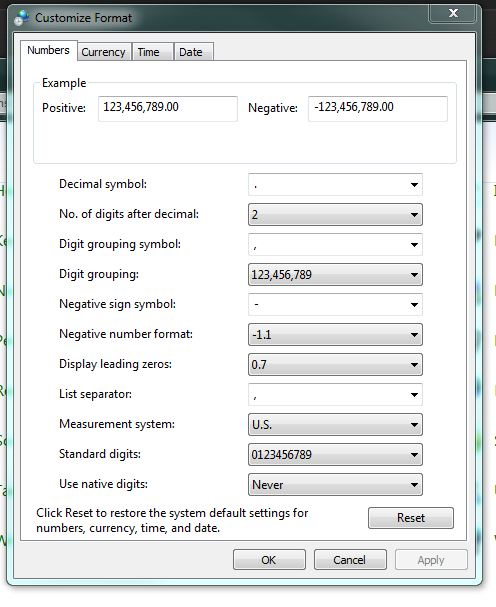Open the List separator combo box
The image size is (496, 607).
click(335, 394)
